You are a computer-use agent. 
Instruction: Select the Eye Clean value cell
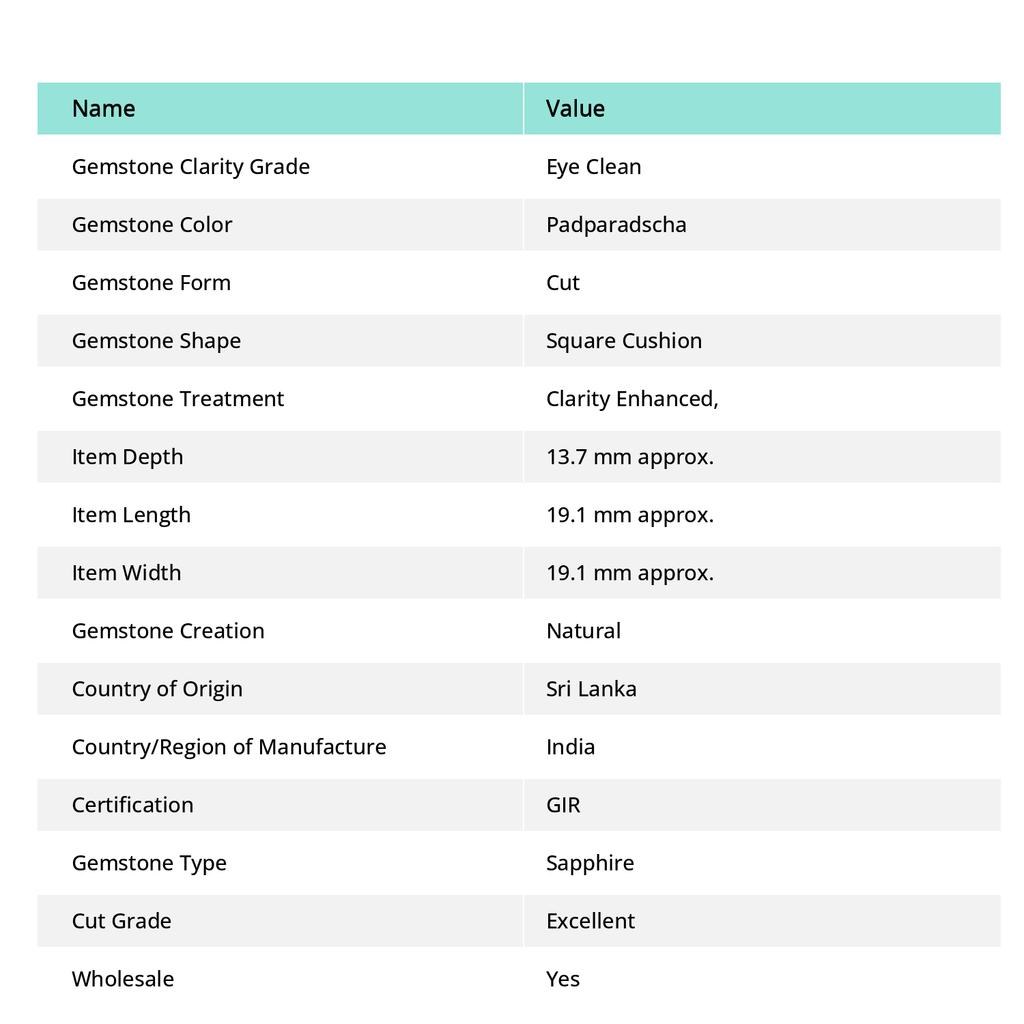pyautogui.click(x=593, y=167)
